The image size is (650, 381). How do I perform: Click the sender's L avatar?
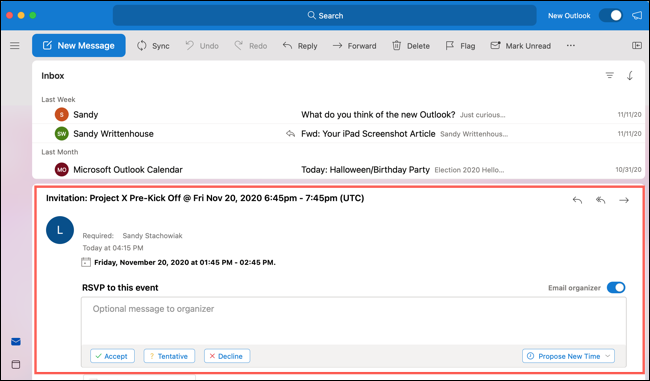tap(60, 230)
